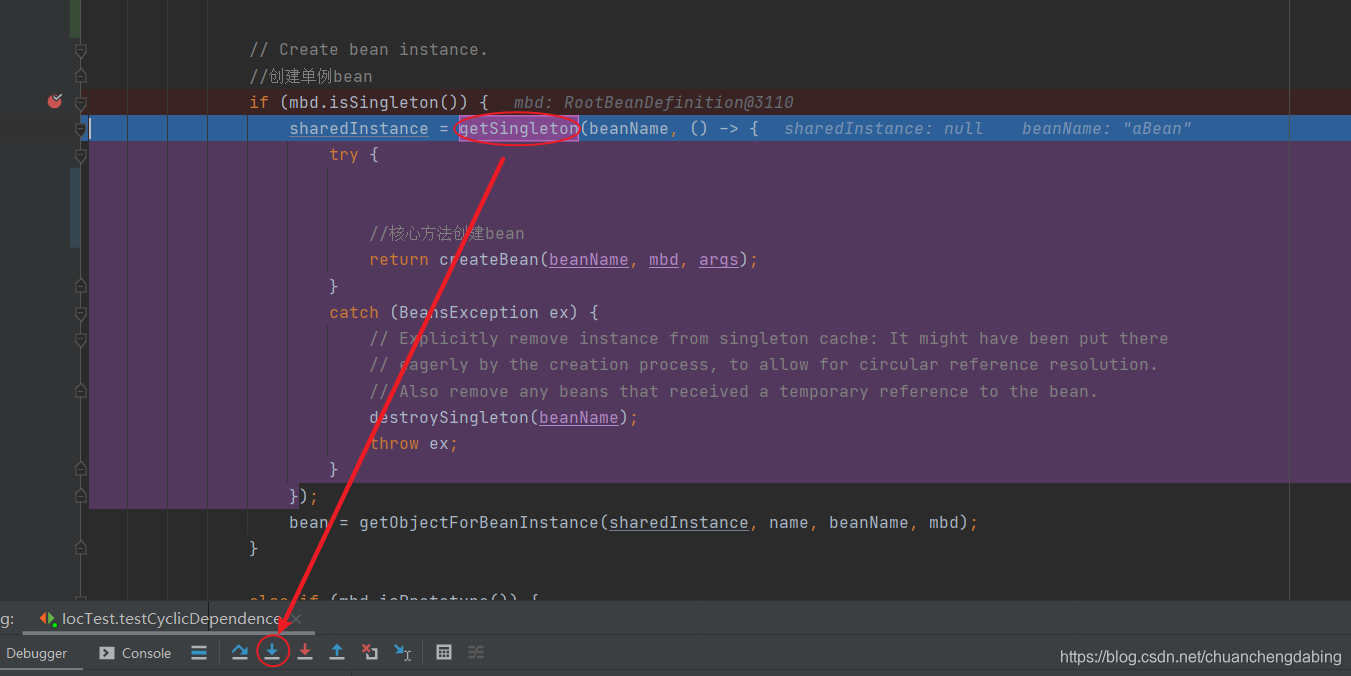The width and height of the screenshot is (1351, 676).
Task: Switch to the Console tab
Action: pos(135,653)
